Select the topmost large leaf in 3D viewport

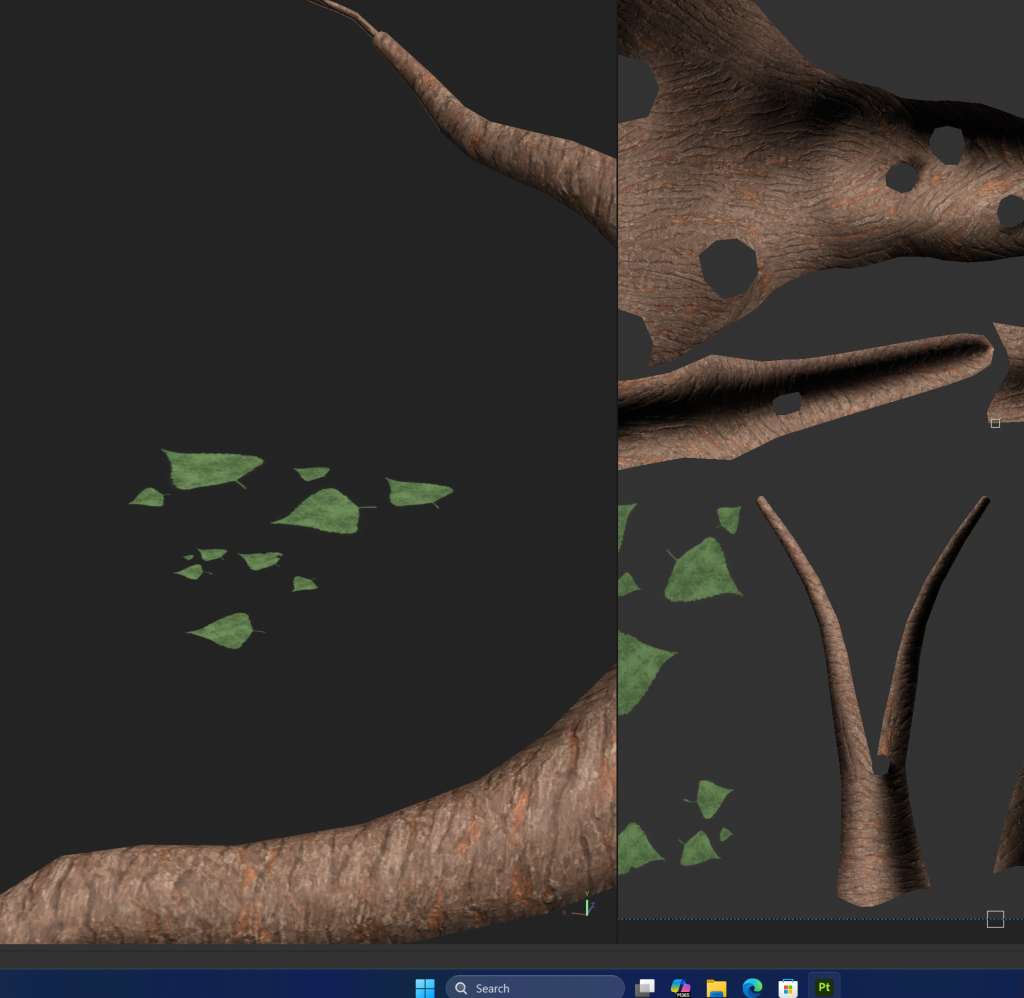(211, 468)
